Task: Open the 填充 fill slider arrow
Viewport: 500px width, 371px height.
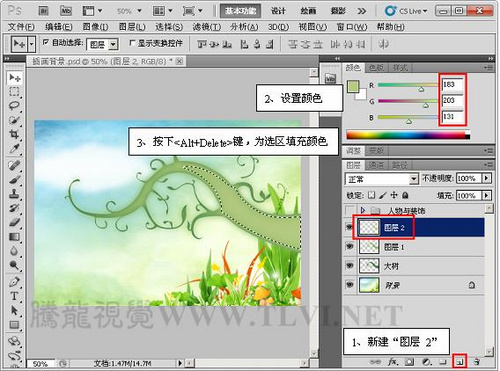Action: (487, 195)
